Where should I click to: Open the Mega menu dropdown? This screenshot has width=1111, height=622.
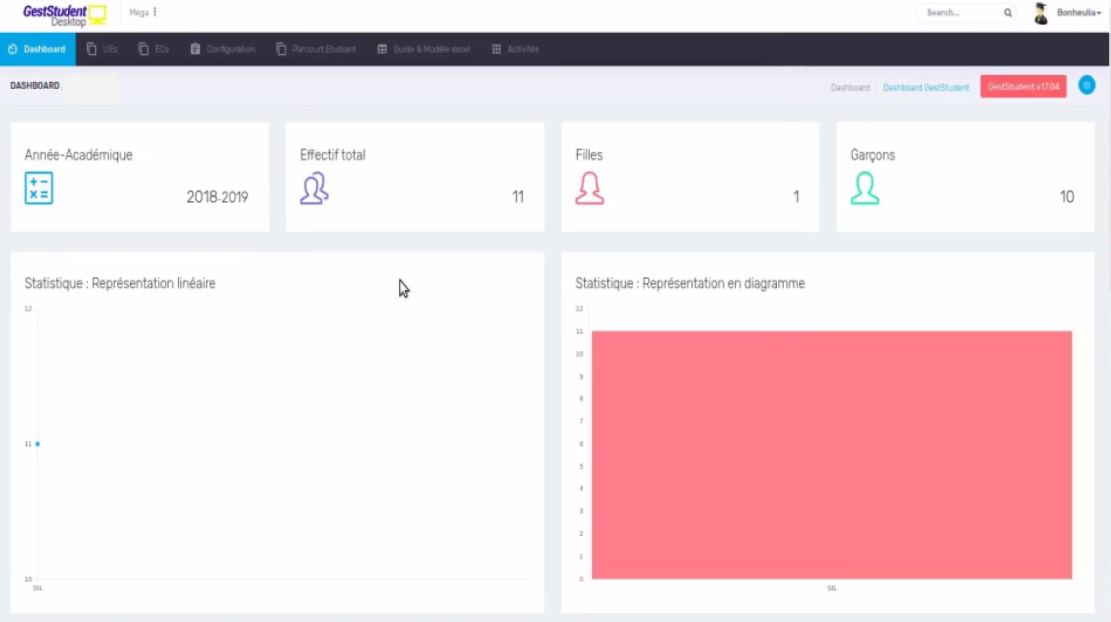(x=143, y=13)
